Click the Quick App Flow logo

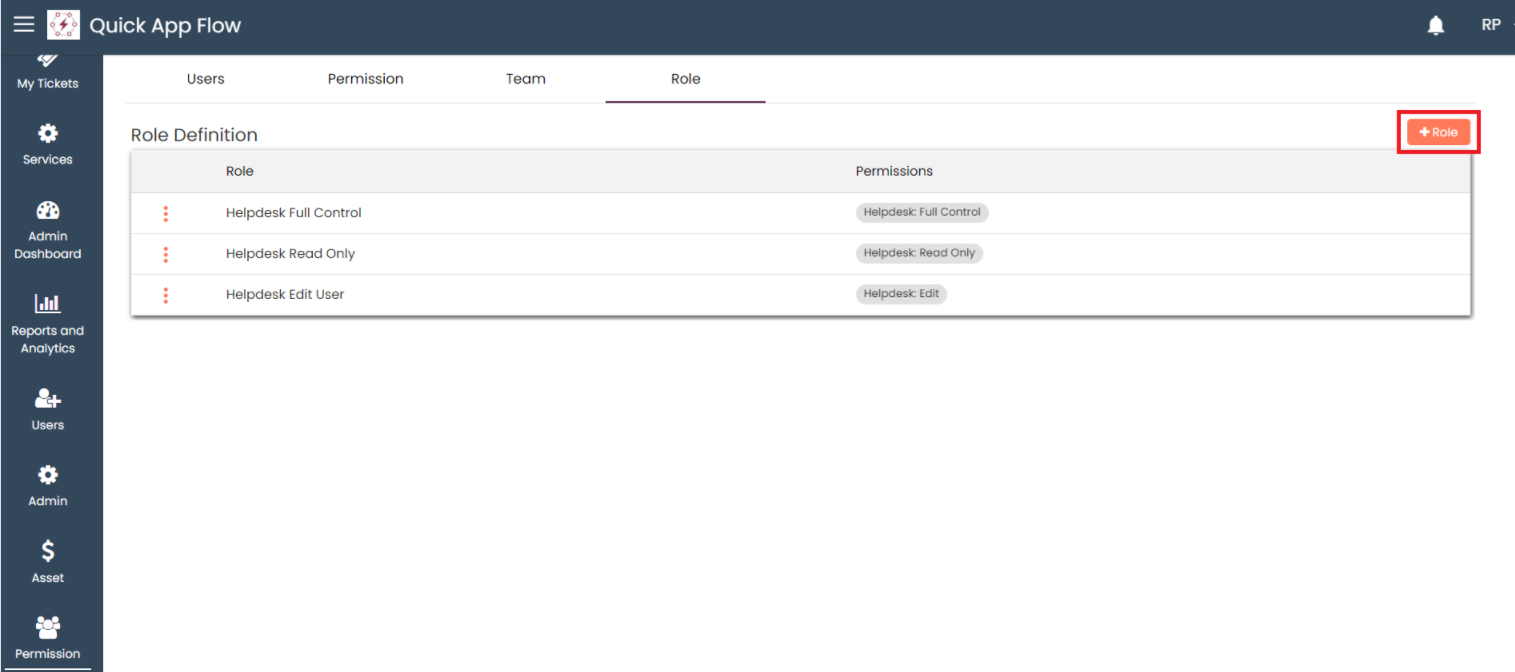click(x=64, y=25)
